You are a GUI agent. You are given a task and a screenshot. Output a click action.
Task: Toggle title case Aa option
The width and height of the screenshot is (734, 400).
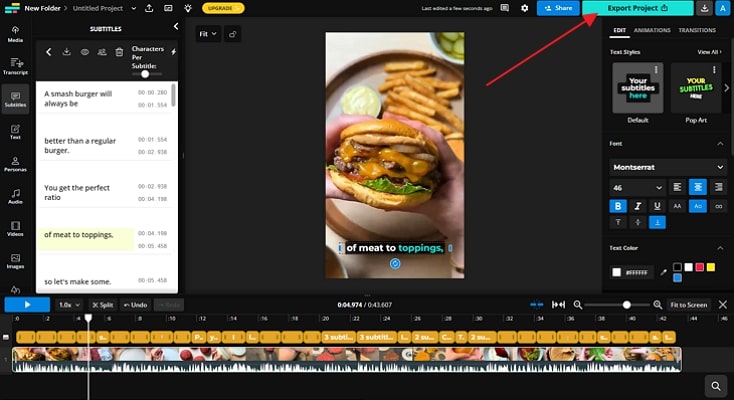(x=697, y=206)
